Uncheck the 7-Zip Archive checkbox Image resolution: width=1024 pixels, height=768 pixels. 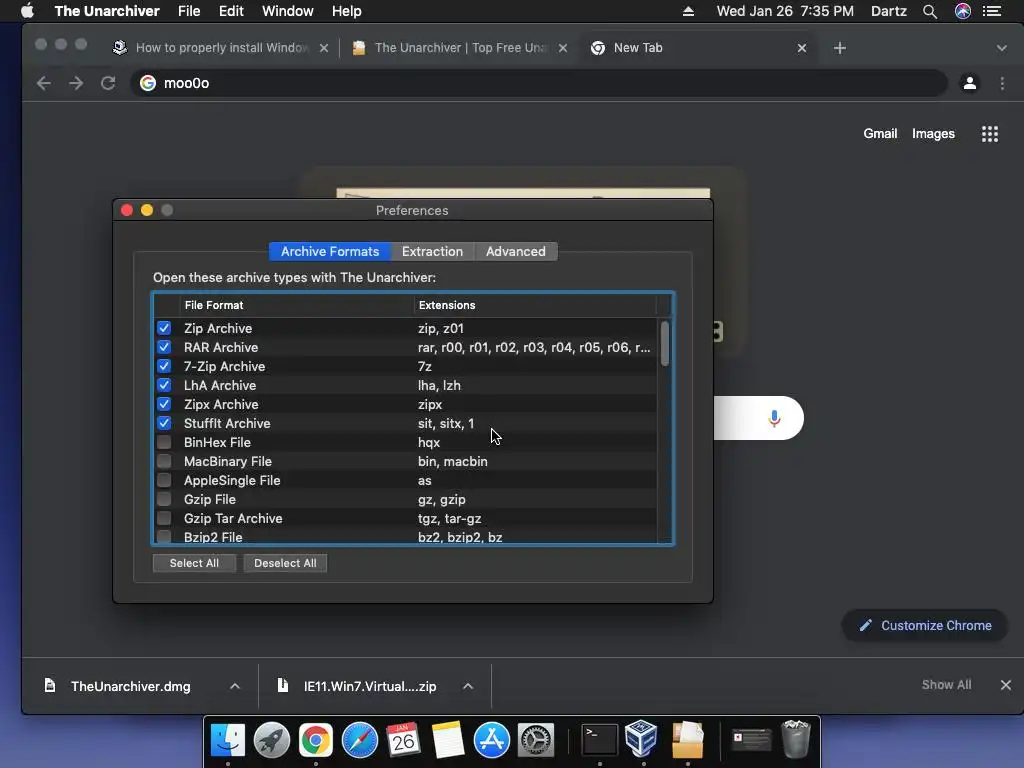164,366
